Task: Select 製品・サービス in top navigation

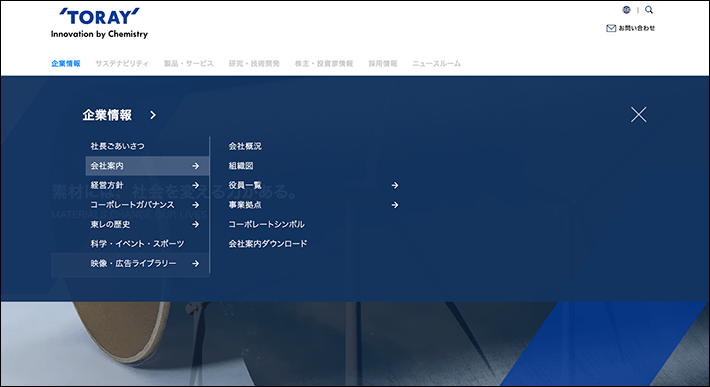Action: click(x=188, y=63)
